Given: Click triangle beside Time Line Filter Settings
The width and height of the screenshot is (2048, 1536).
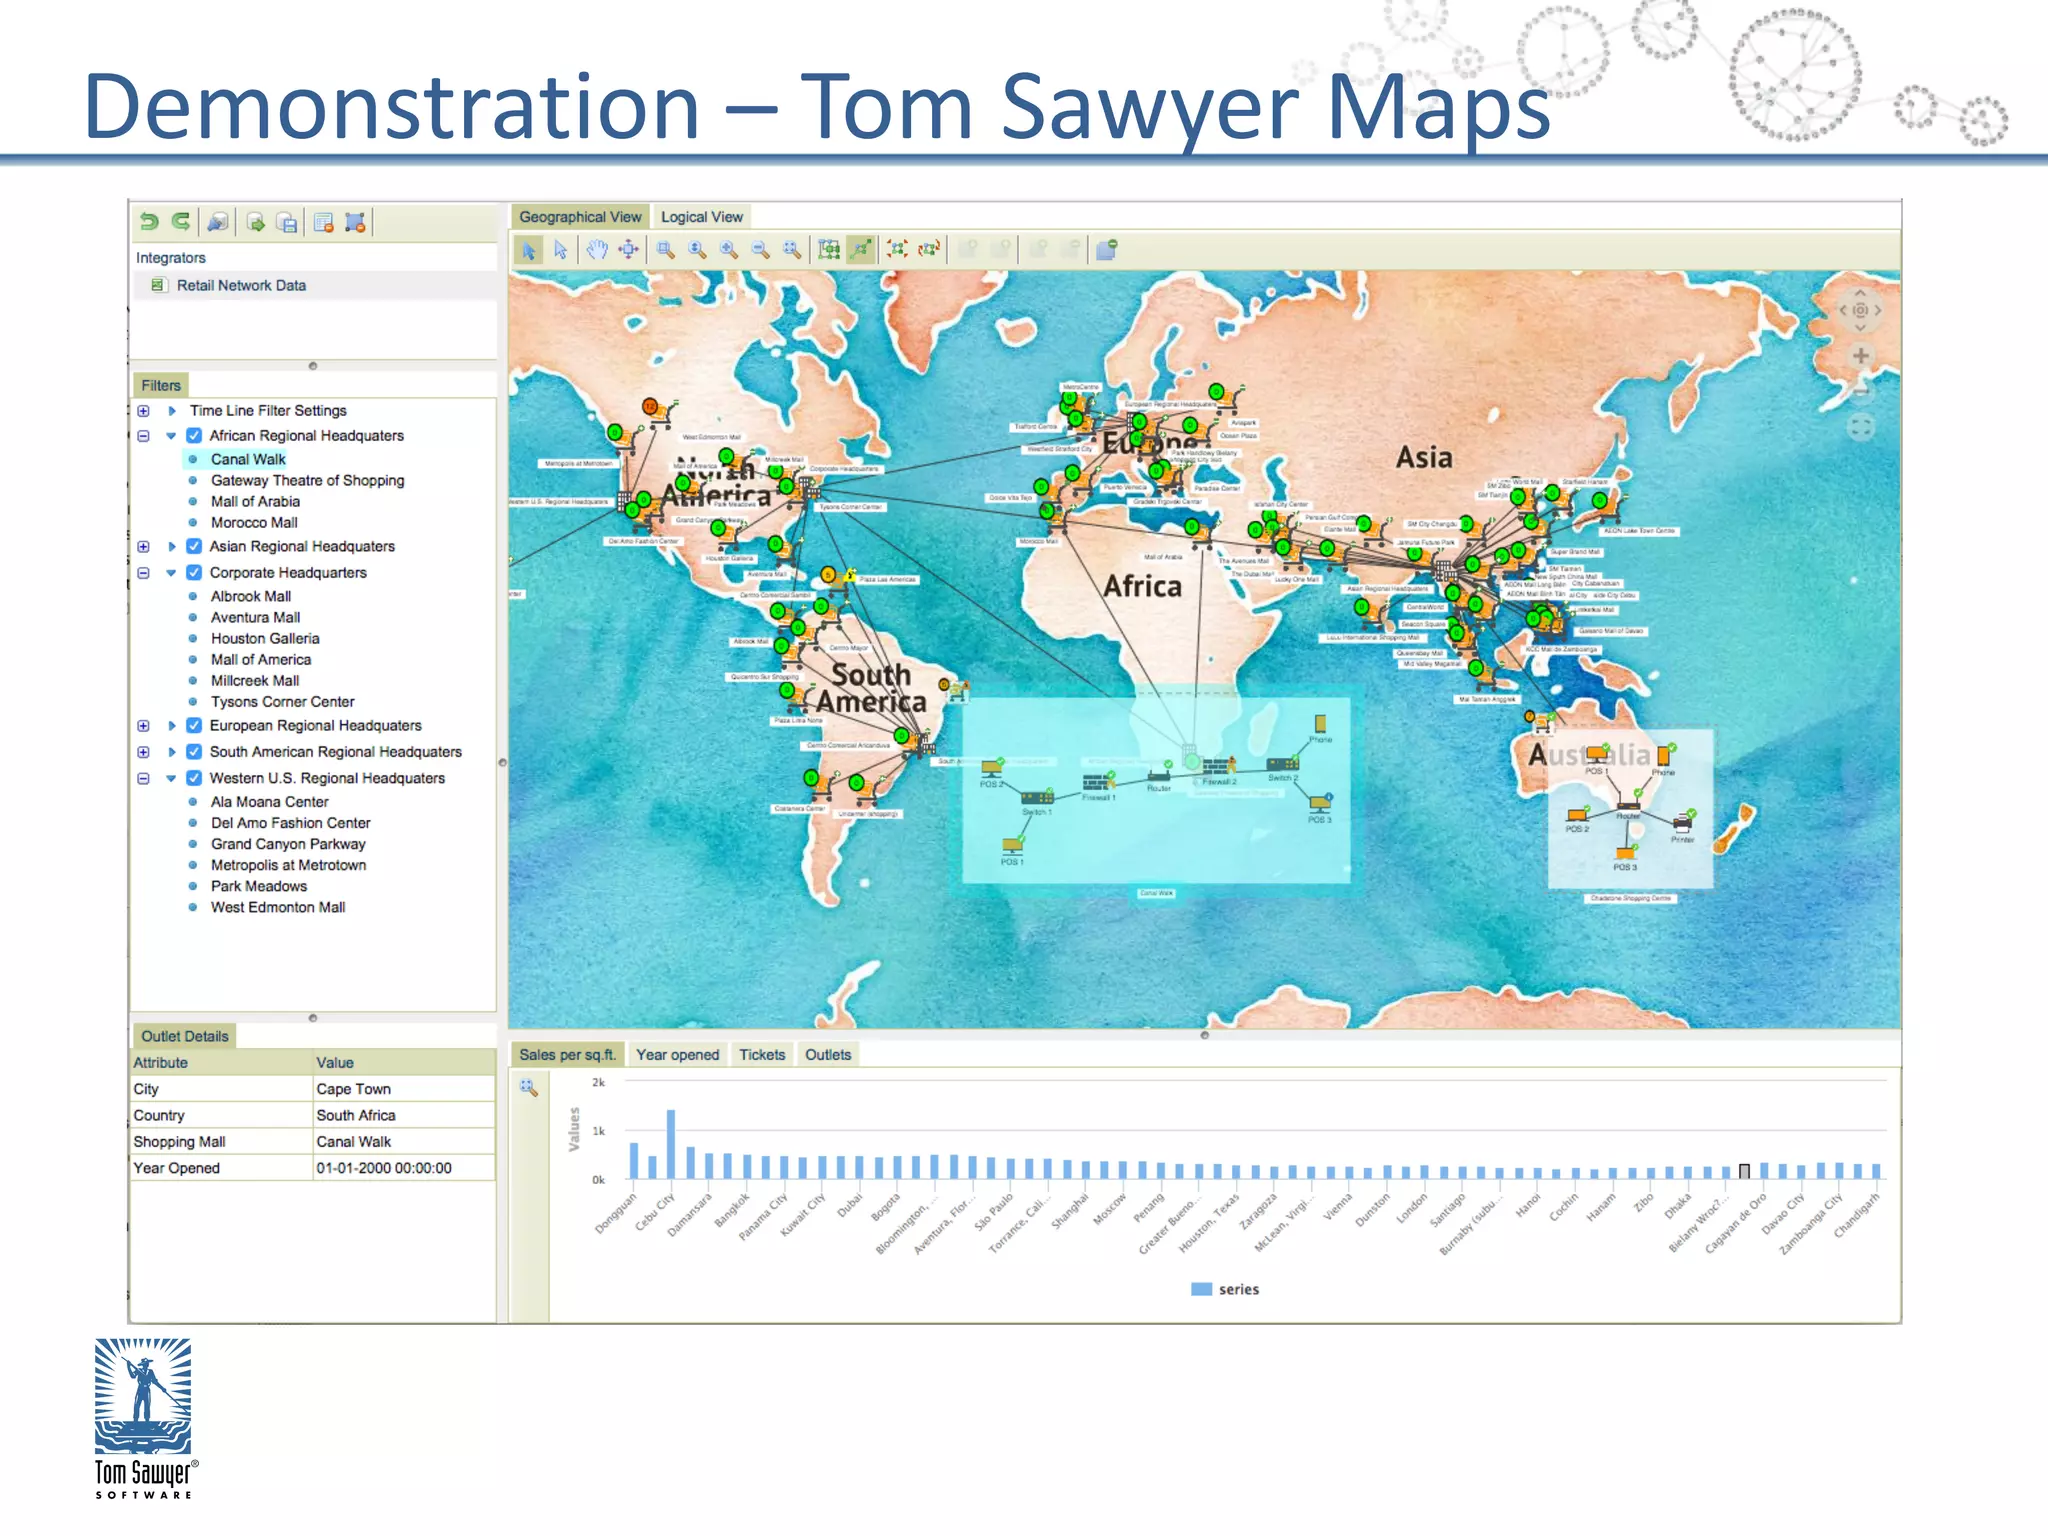Looking at the screenshot, I should [172, 411].
